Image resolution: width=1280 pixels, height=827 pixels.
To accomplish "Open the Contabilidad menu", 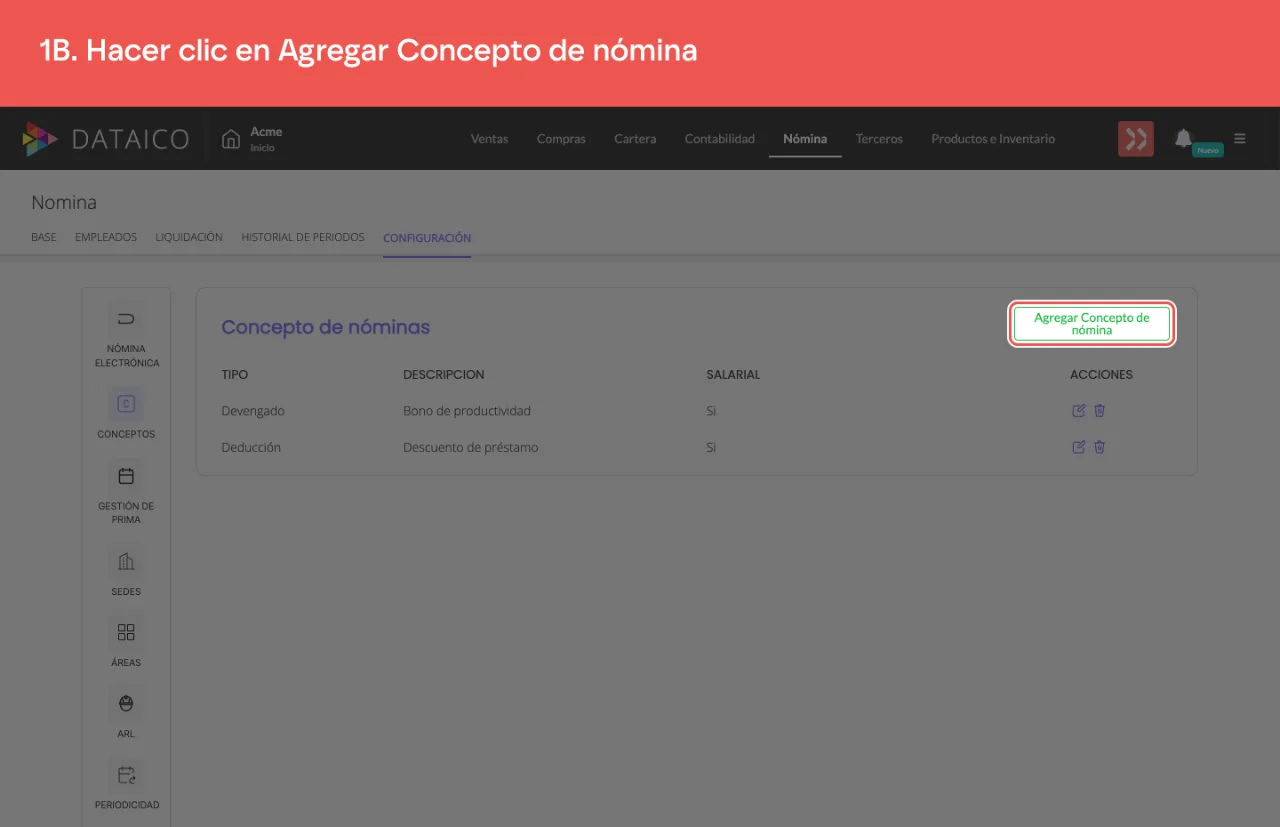I will [x=719, y=139].
